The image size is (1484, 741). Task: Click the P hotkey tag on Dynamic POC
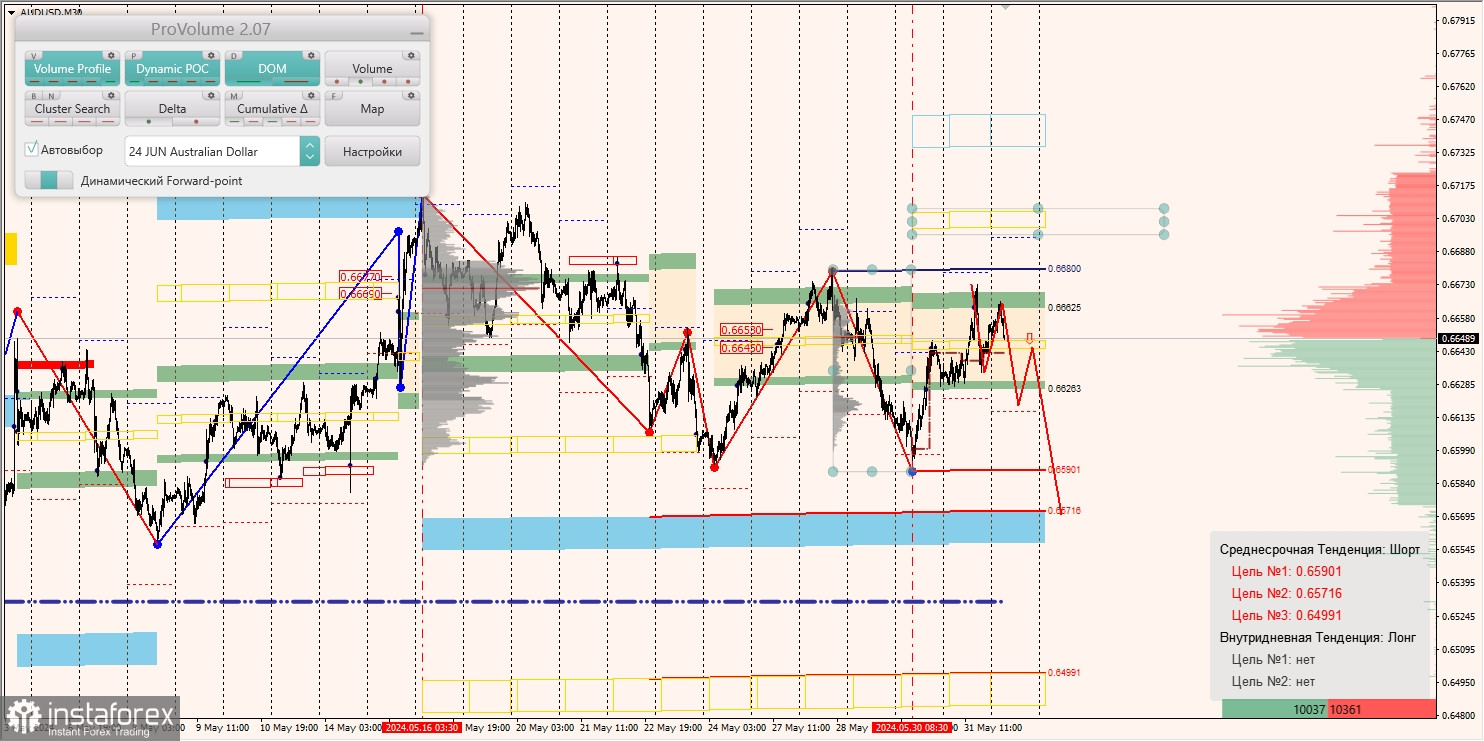pyautogui.click(x=134, y=56)
